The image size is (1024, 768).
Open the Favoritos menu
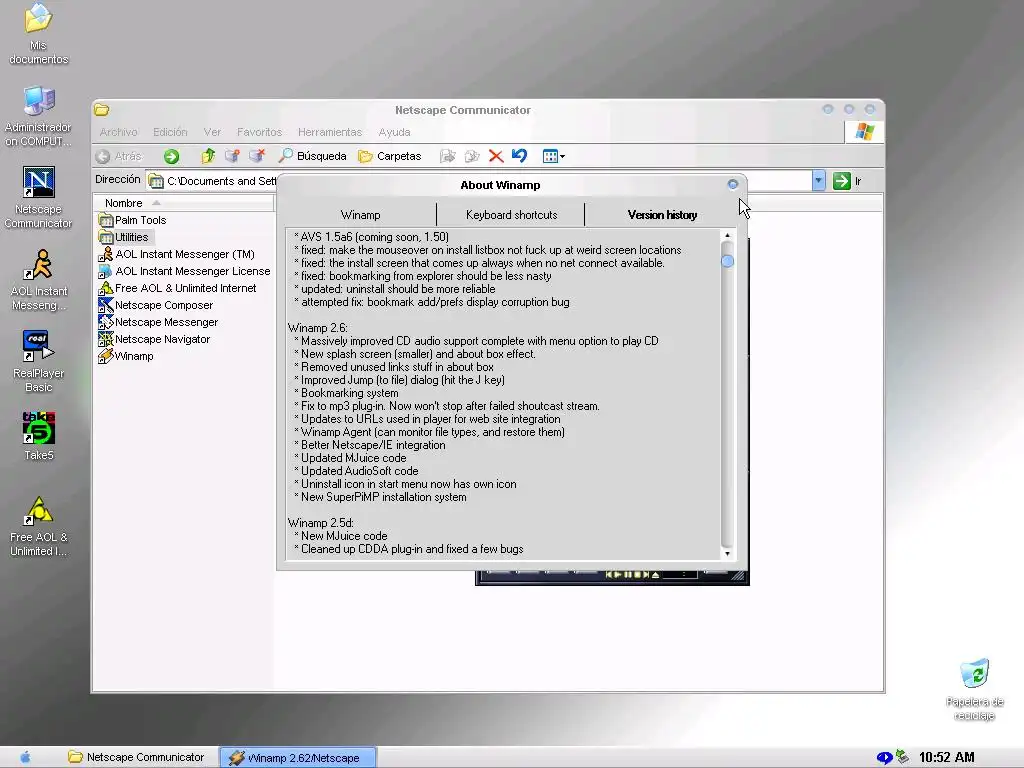(259, 132)
